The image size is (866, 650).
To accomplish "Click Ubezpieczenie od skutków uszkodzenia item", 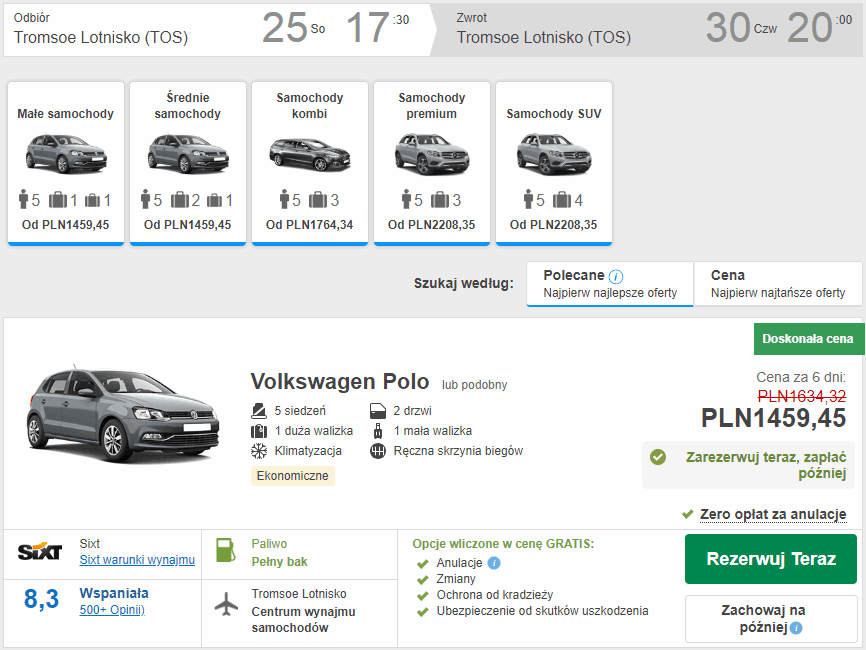I will (542, 611).
